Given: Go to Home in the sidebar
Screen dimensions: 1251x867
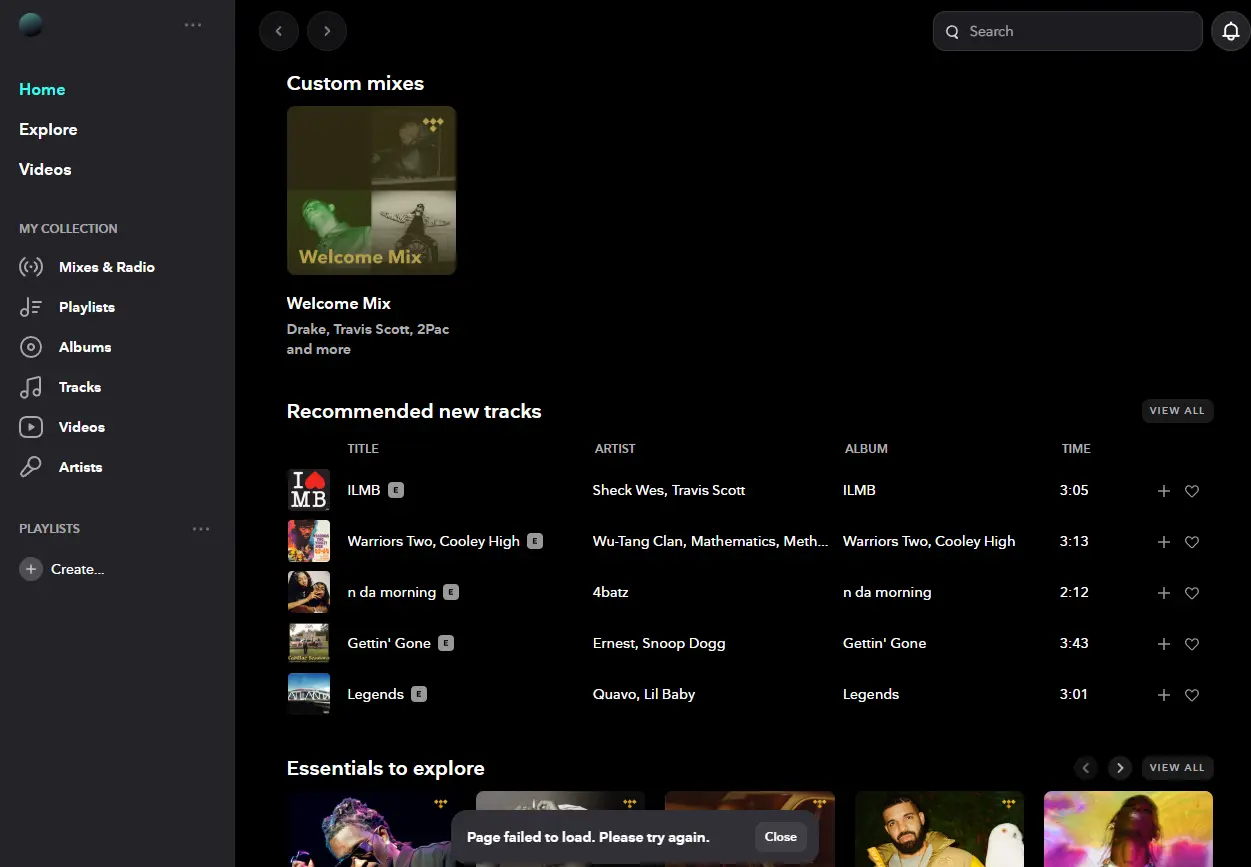Looking at the screenshot, I should [42, 89].
